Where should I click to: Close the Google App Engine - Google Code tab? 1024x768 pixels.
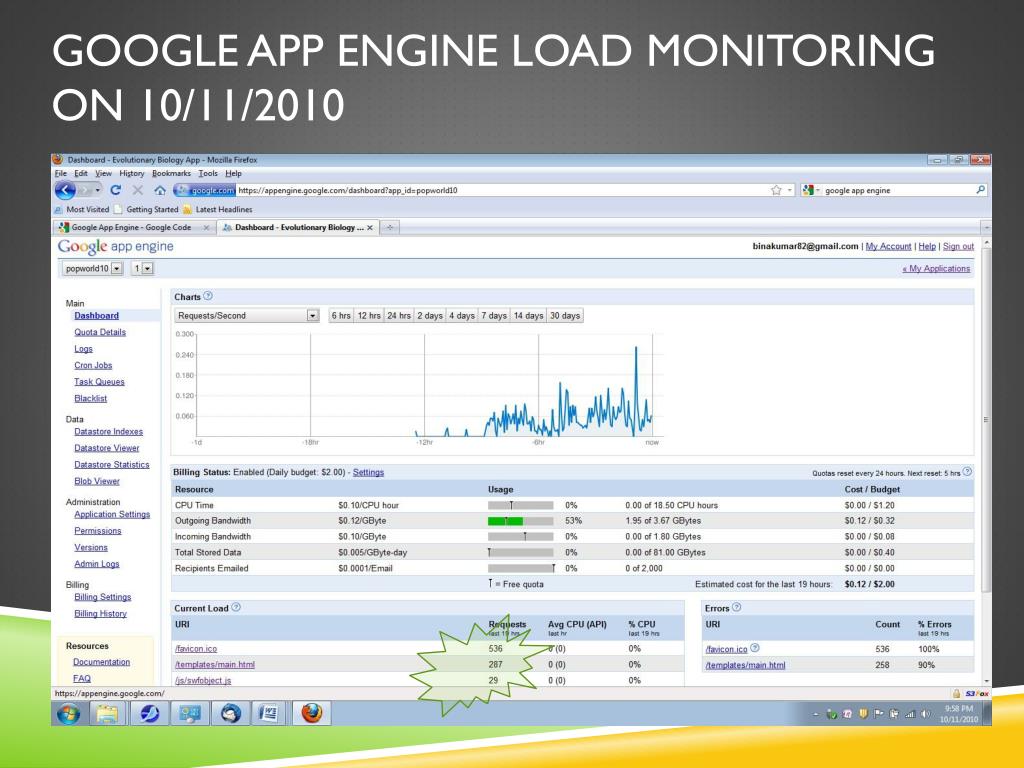pos(206,228)
